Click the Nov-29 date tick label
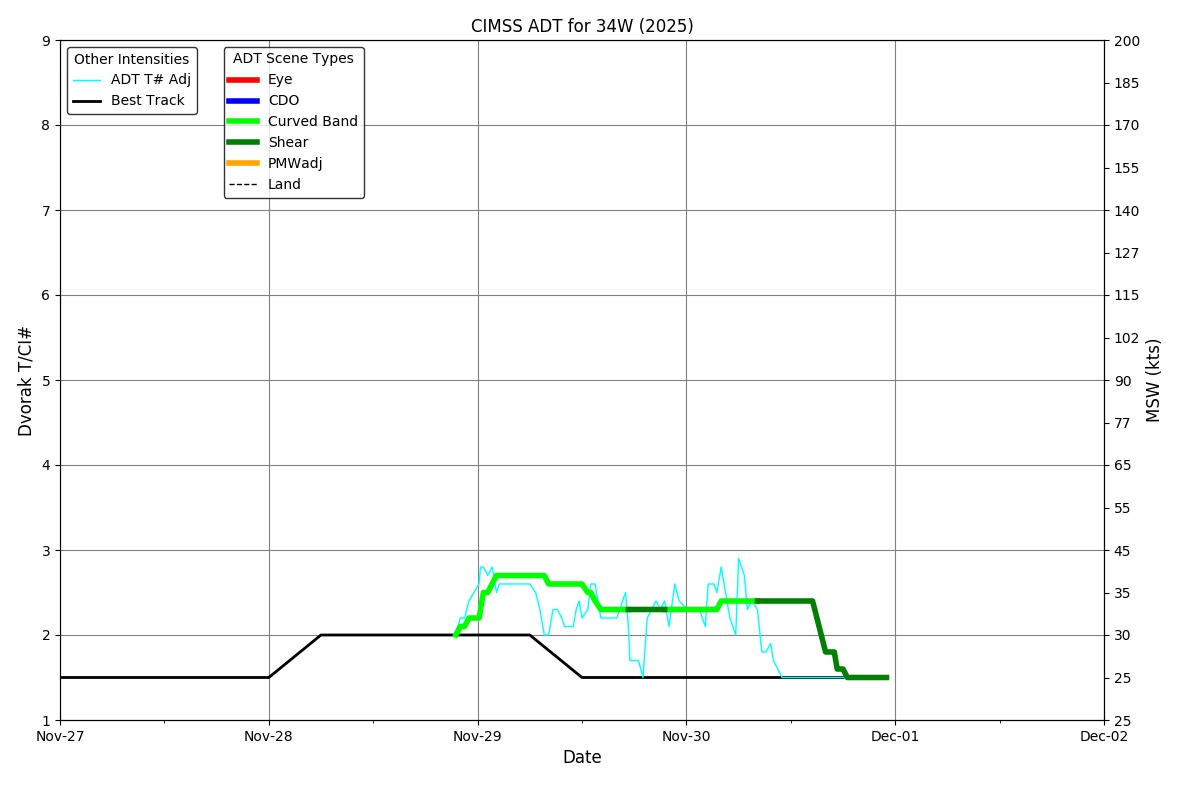1200x800 pixels. coord(477,737)
